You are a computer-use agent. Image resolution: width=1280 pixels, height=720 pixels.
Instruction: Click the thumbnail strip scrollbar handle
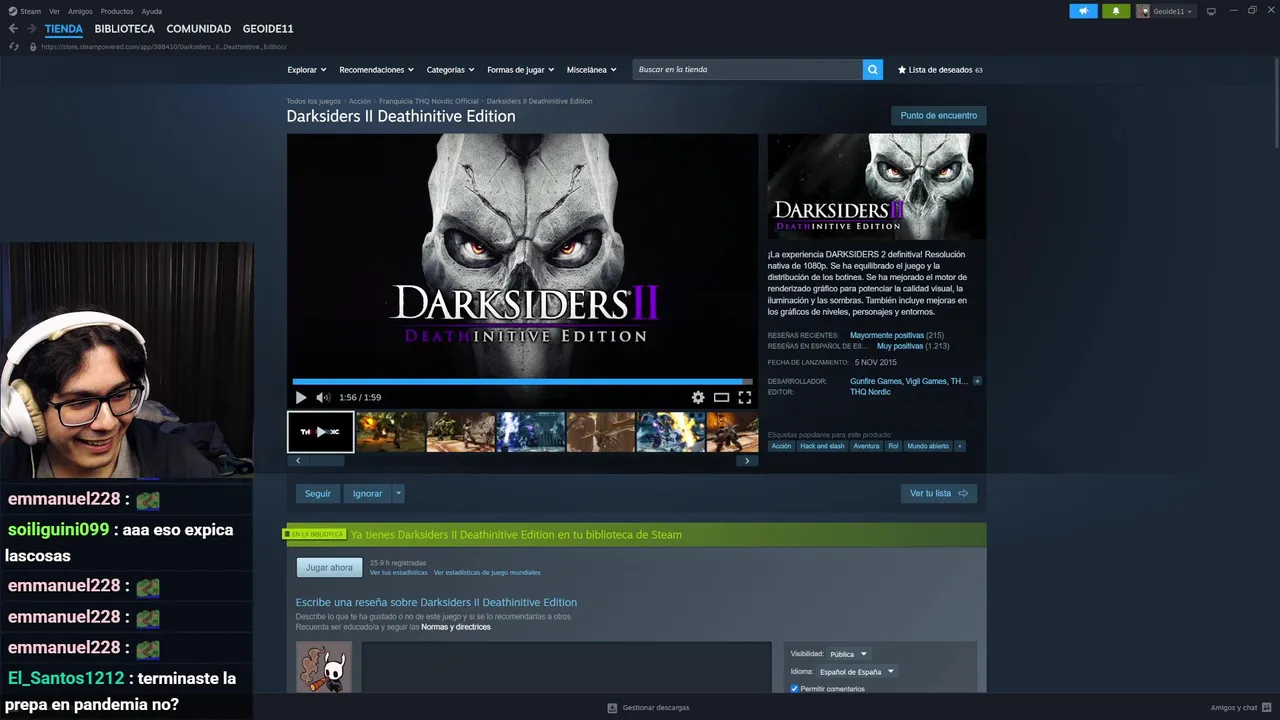(x=326, y=460)
